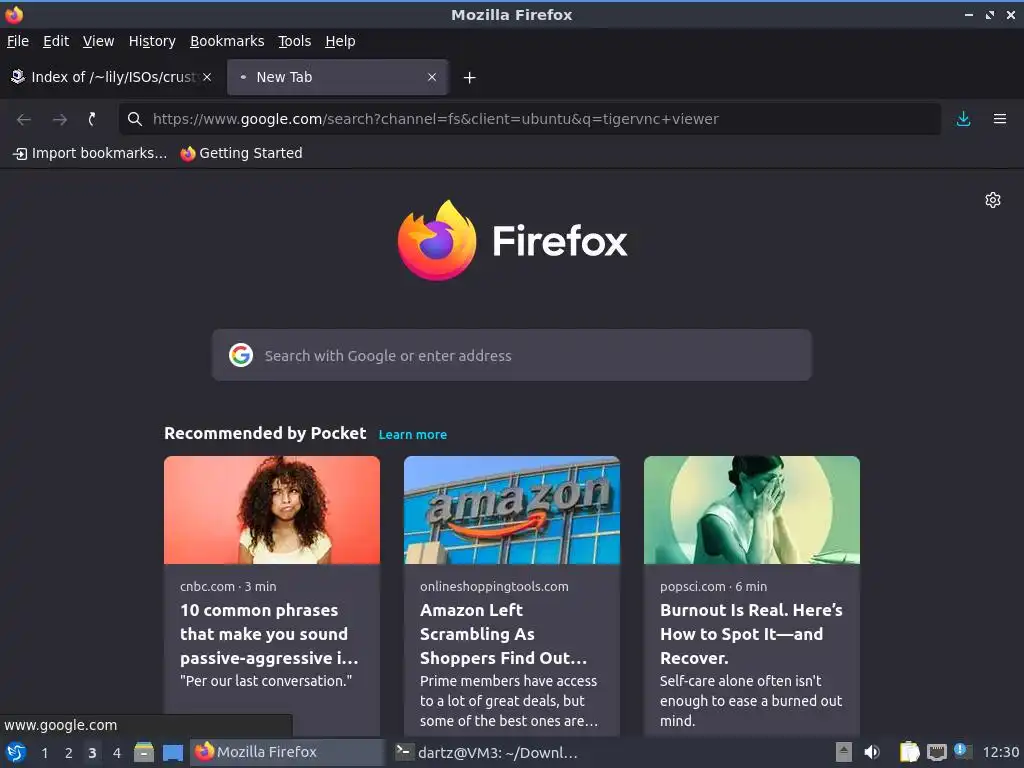
Task: Click the magnifier icon in the address bar
Action: tap(135, 119)
